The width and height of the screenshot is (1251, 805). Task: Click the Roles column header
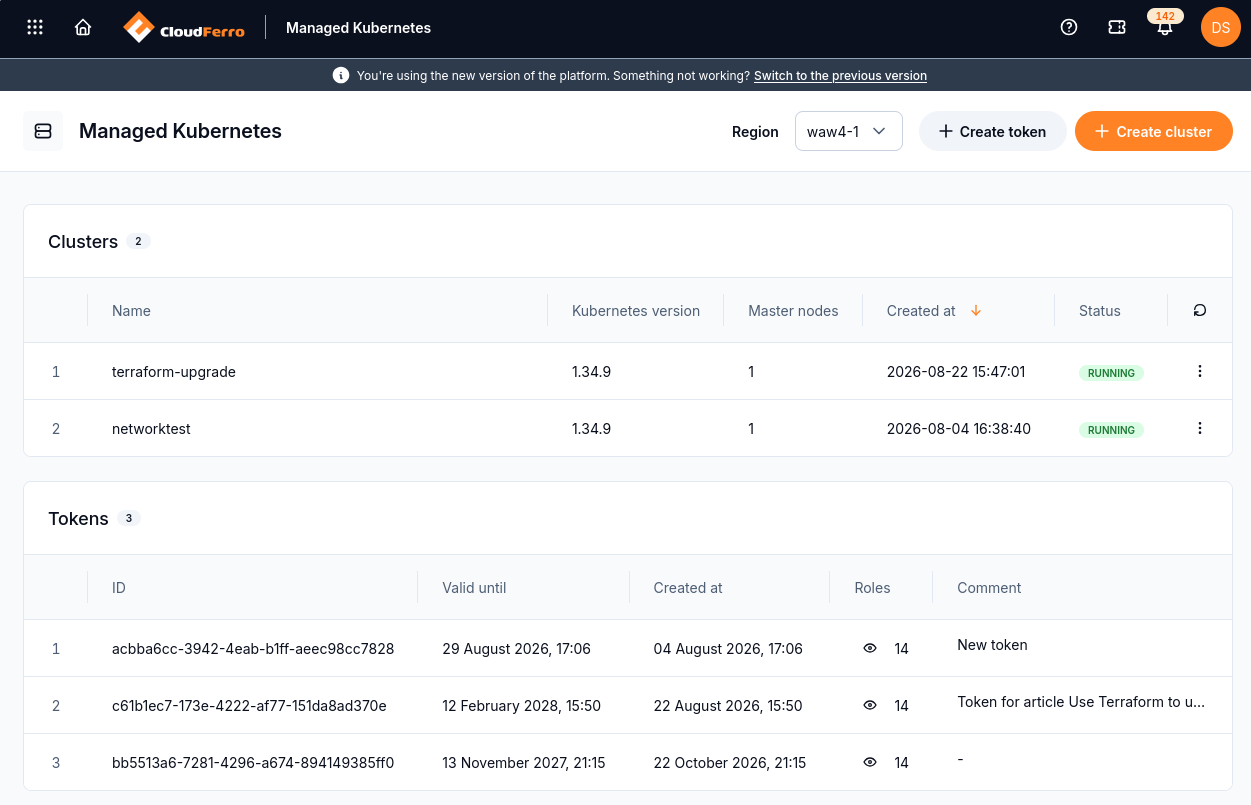pos(872,588)
